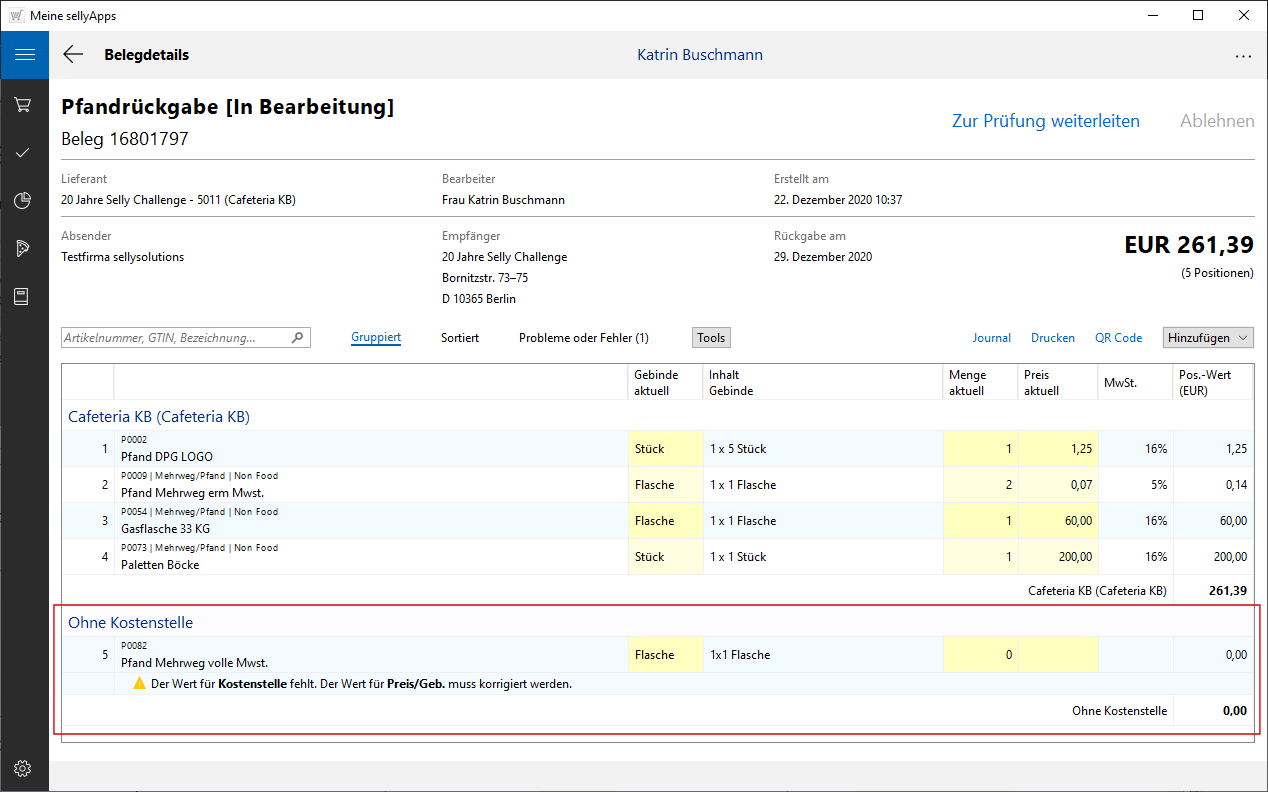This screenshot has width=1268, height=792.
Task: Open the three-dot more options menu
Action: tap(1243, 56)
